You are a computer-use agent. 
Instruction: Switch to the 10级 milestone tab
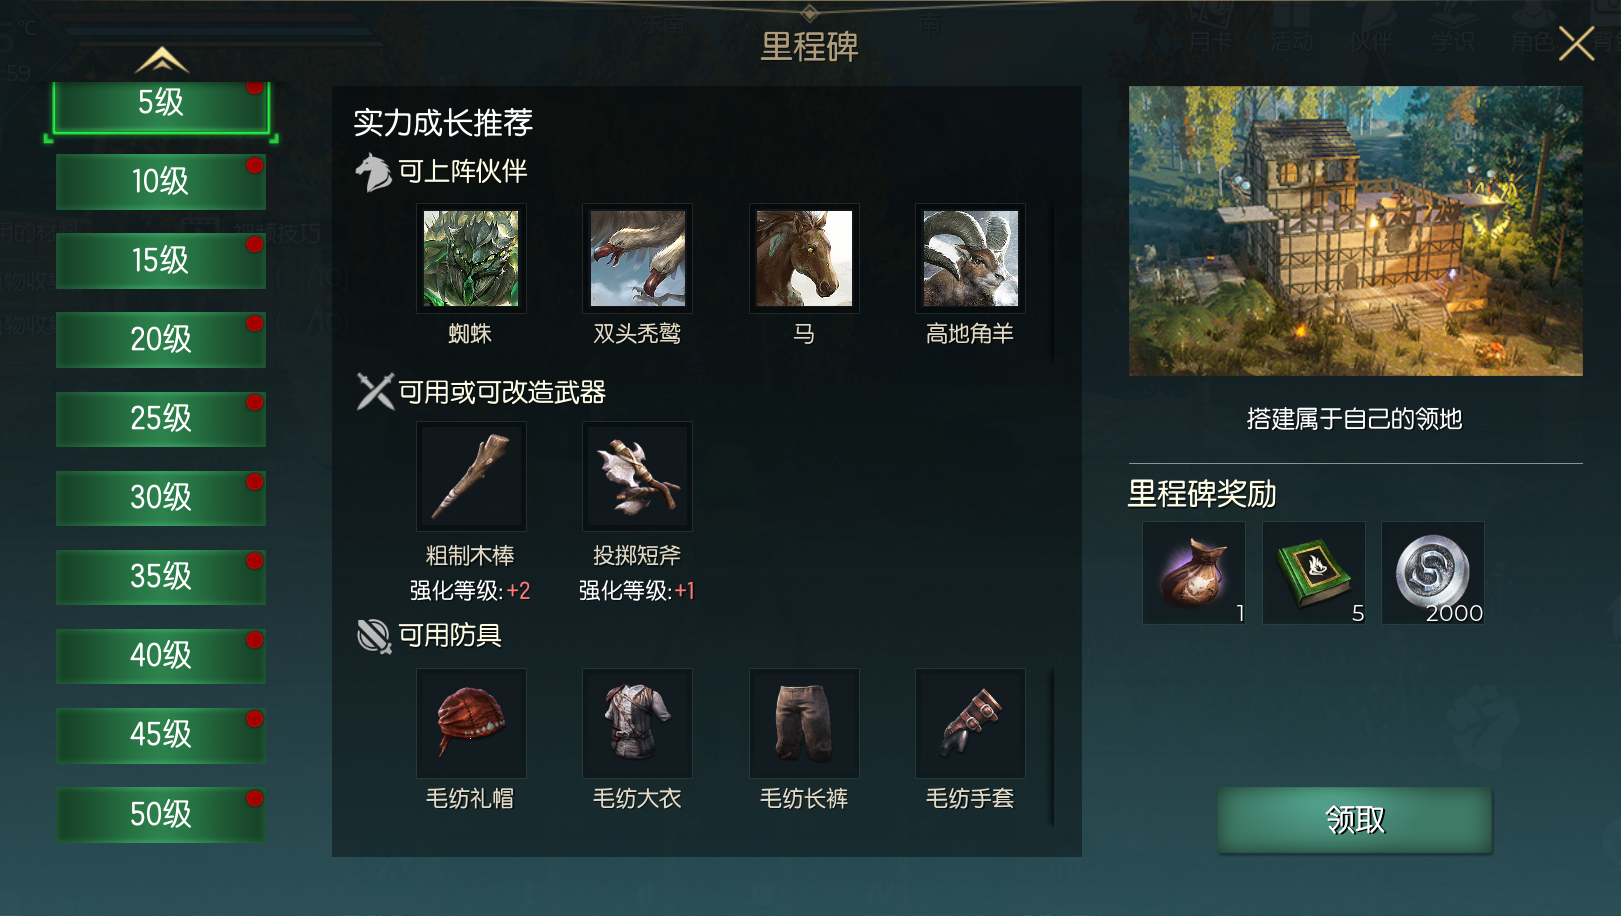[x=161, y=181]
